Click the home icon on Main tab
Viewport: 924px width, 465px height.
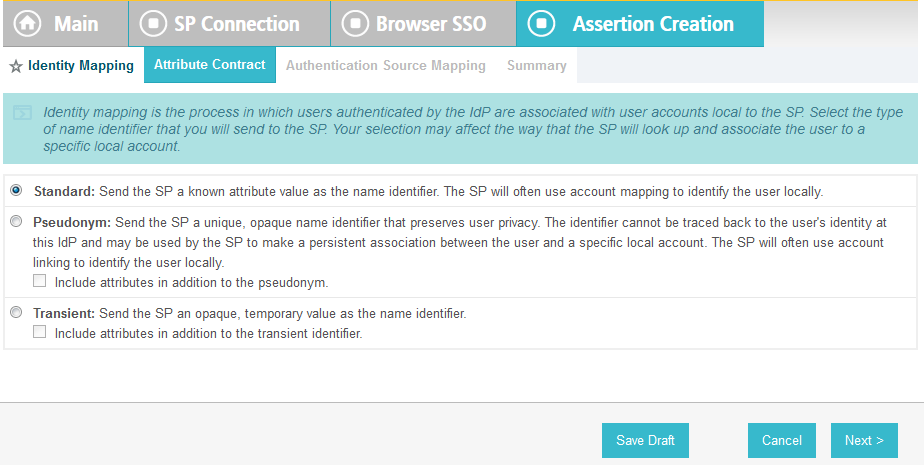coord(27,24)
